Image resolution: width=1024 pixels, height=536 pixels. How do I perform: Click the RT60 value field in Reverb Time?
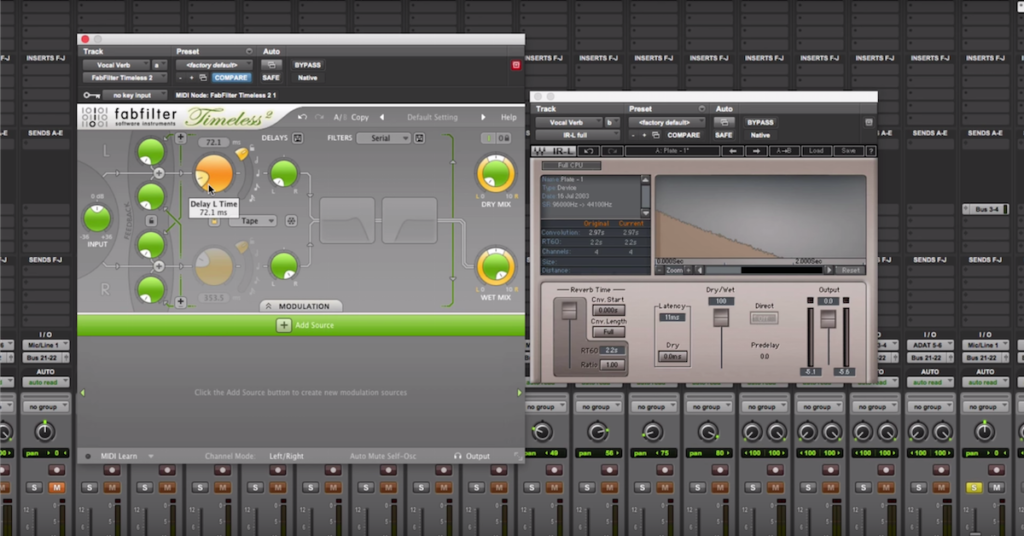coord(612,350)
